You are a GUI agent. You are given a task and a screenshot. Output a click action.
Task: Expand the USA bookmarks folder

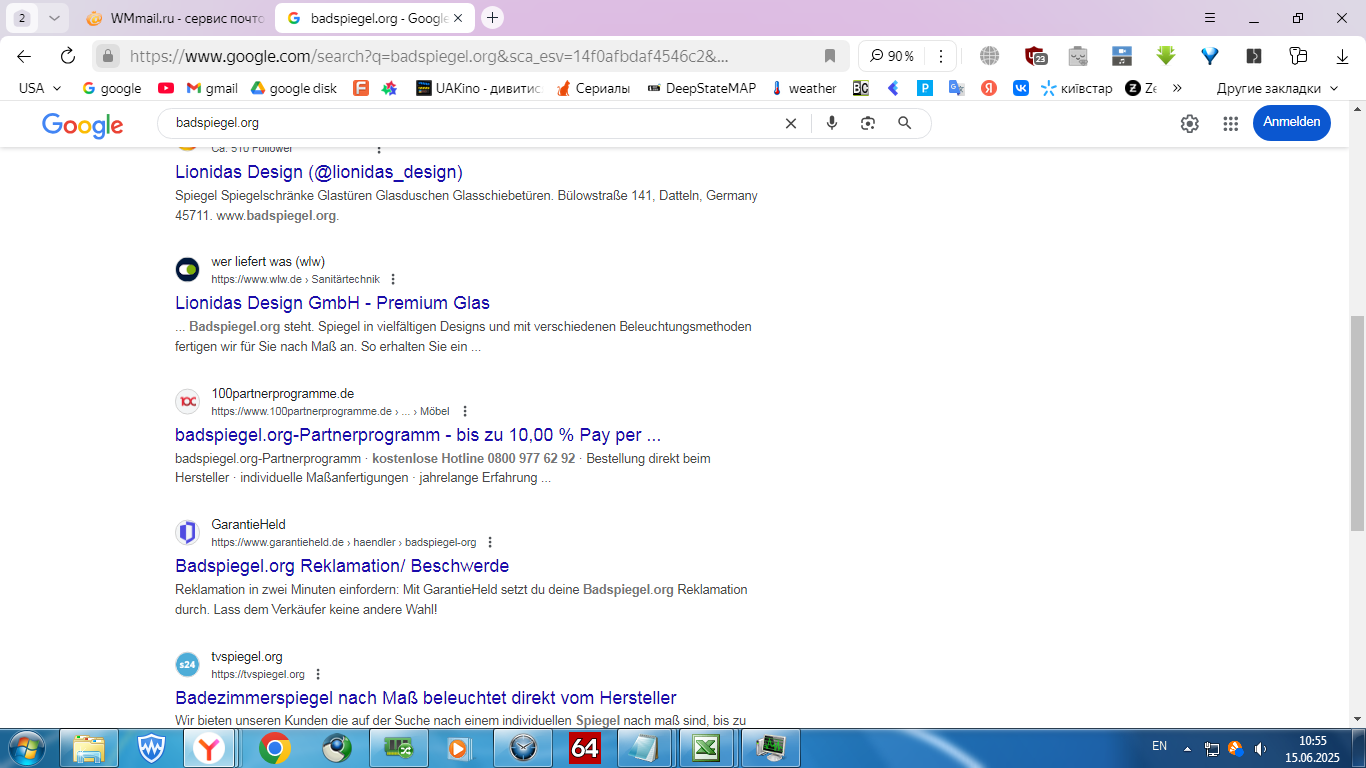(x=40, y=88)
